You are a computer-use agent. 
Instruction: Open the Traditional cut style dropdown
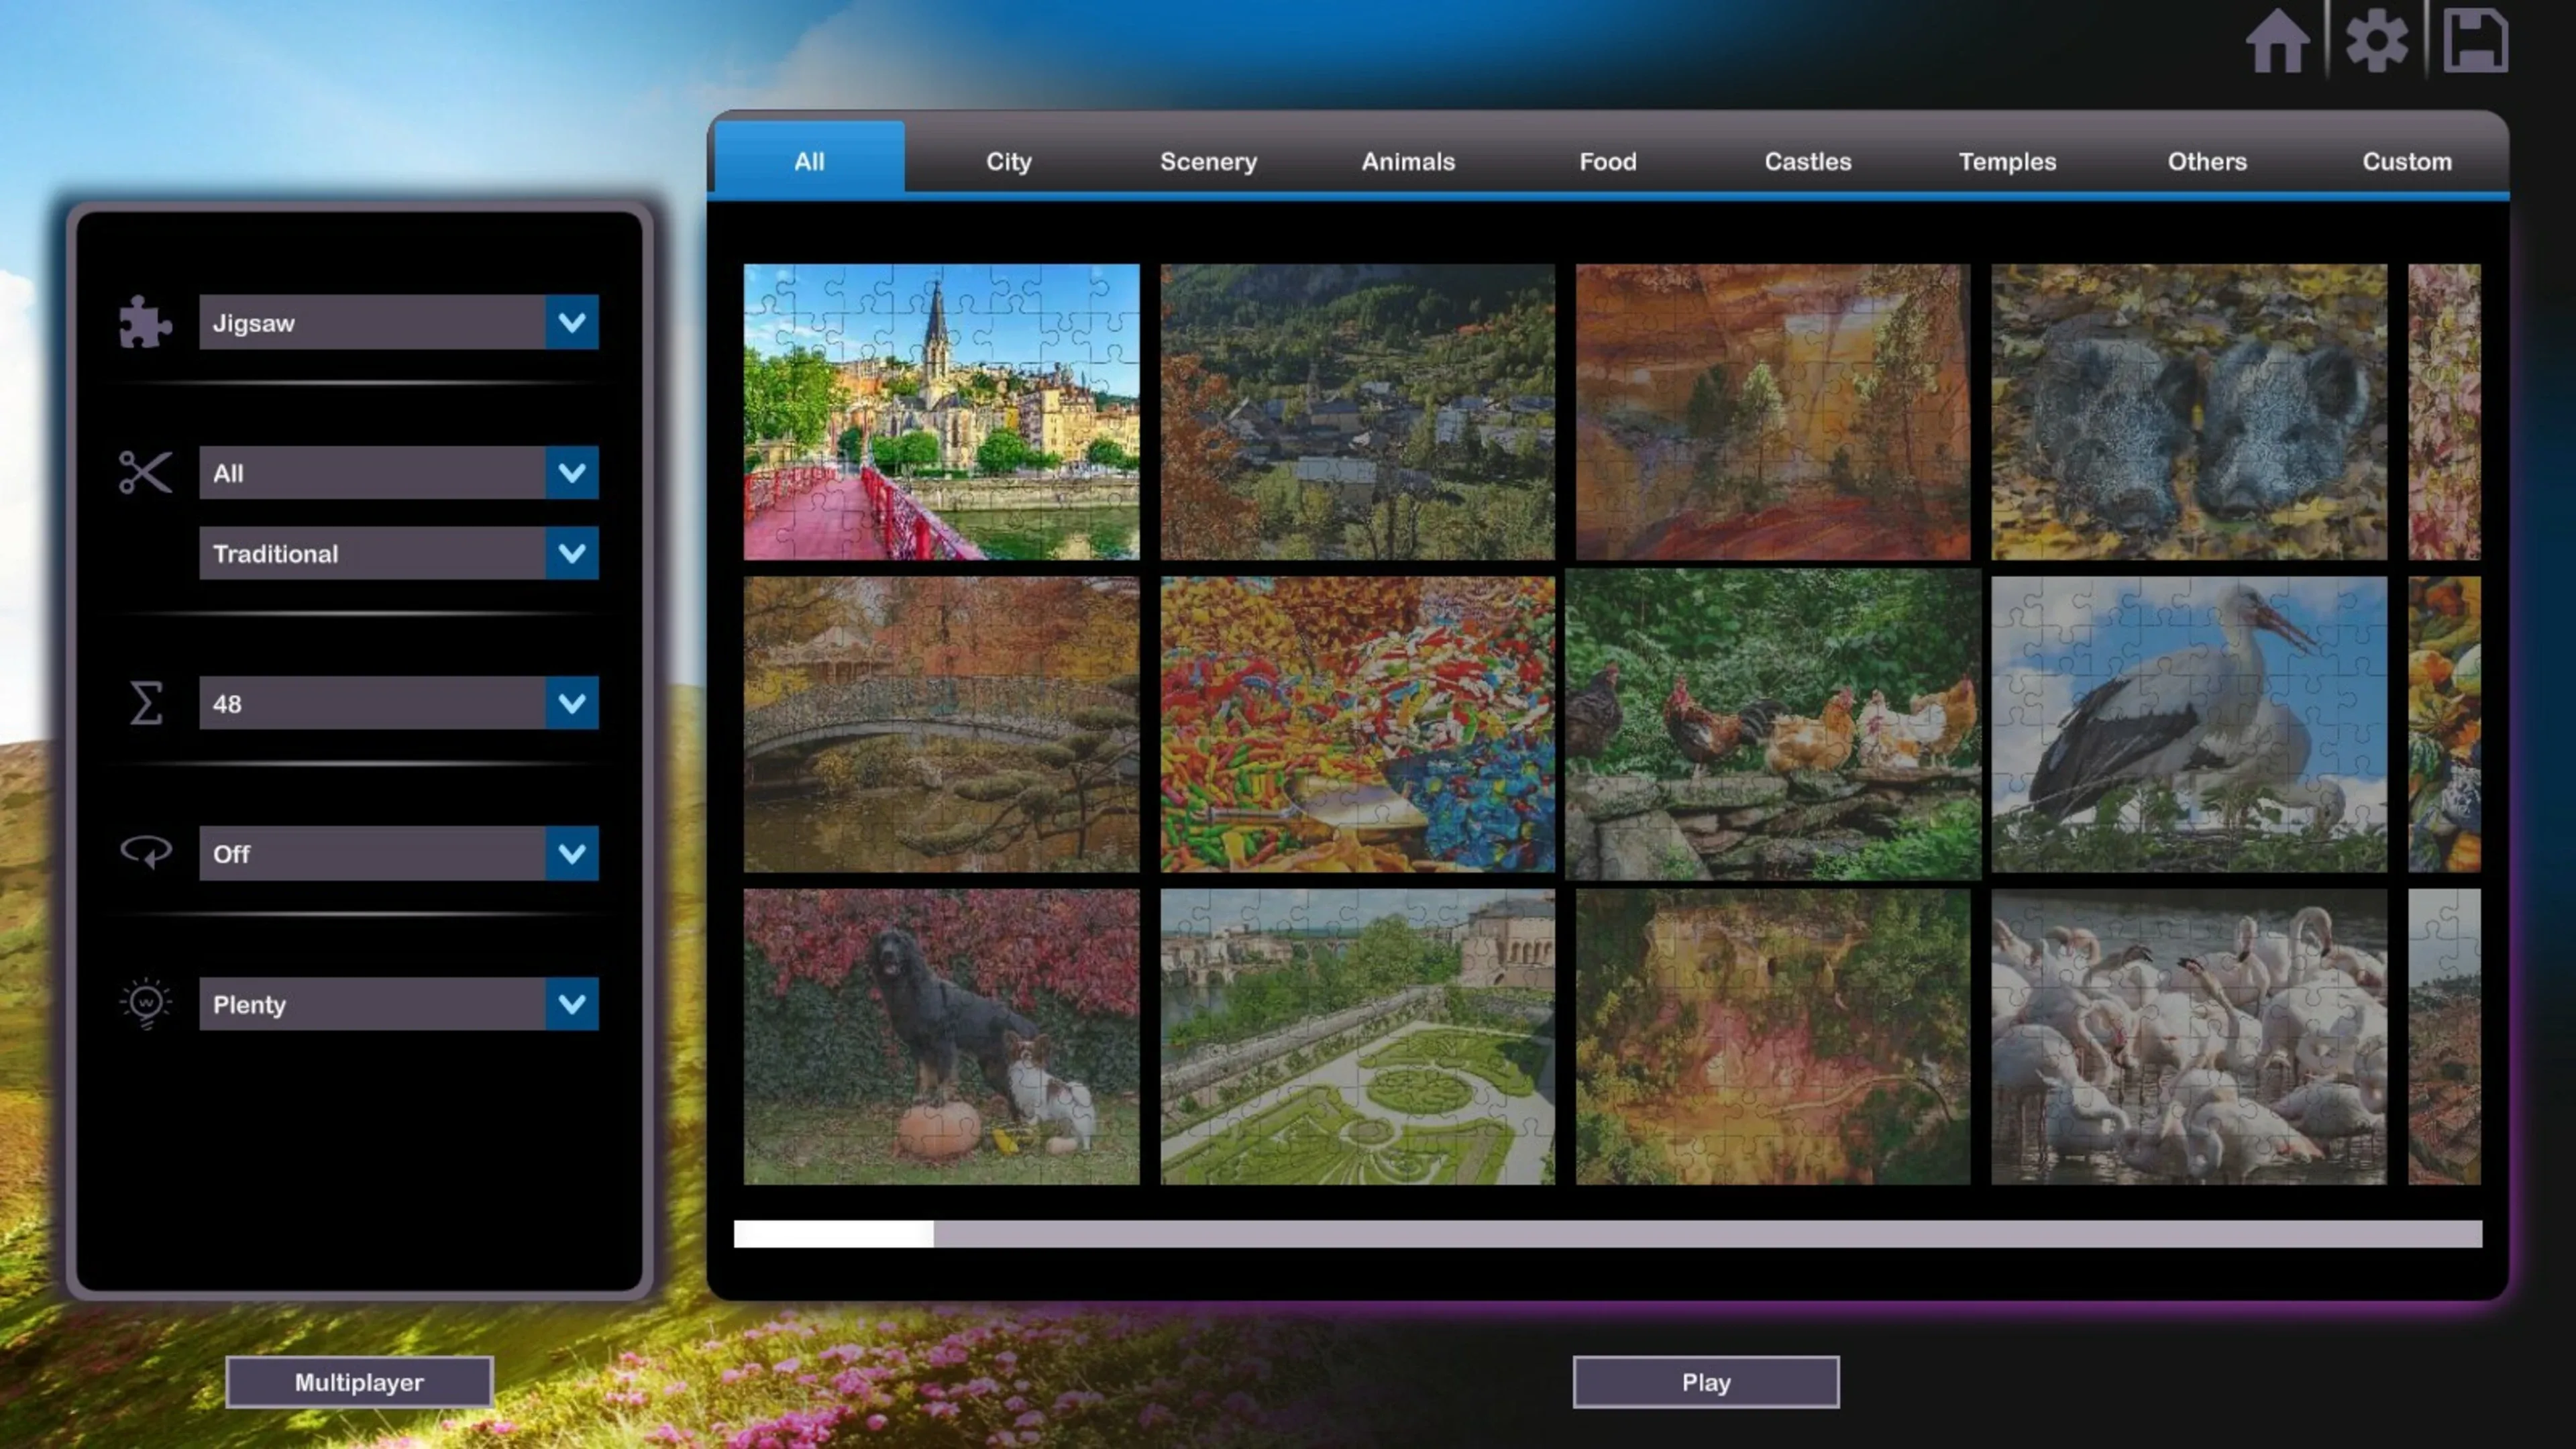(x=571, y=553)
